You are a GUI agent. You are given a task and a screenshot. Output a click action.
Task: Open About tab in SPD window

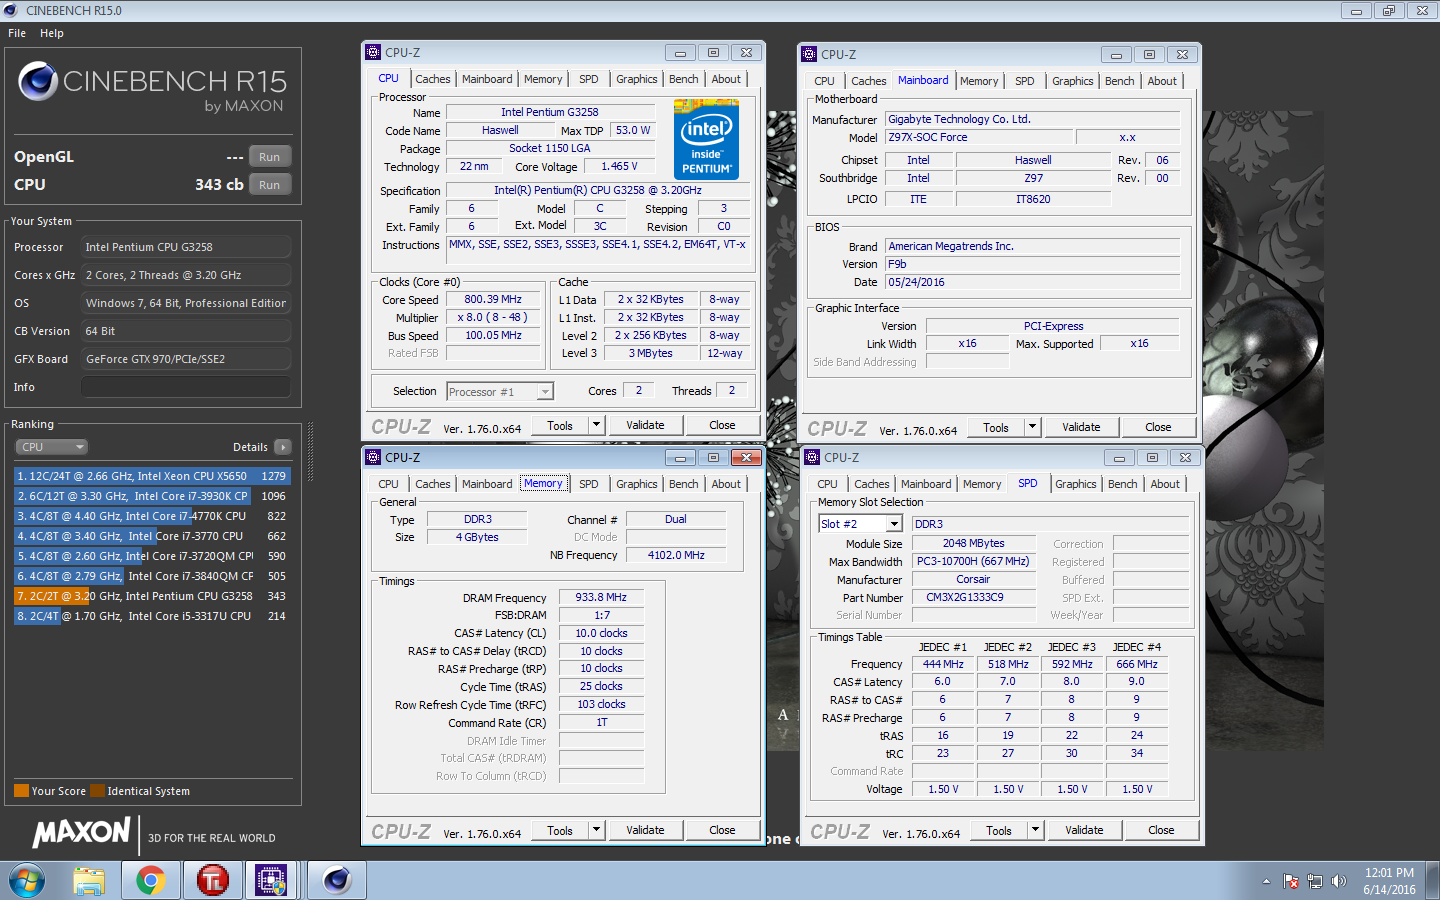point(1165,484)
